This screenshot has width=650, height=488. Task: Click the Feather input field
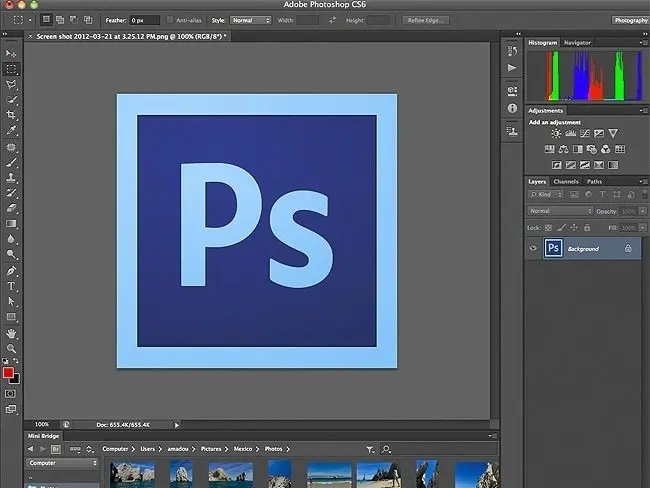144,20
